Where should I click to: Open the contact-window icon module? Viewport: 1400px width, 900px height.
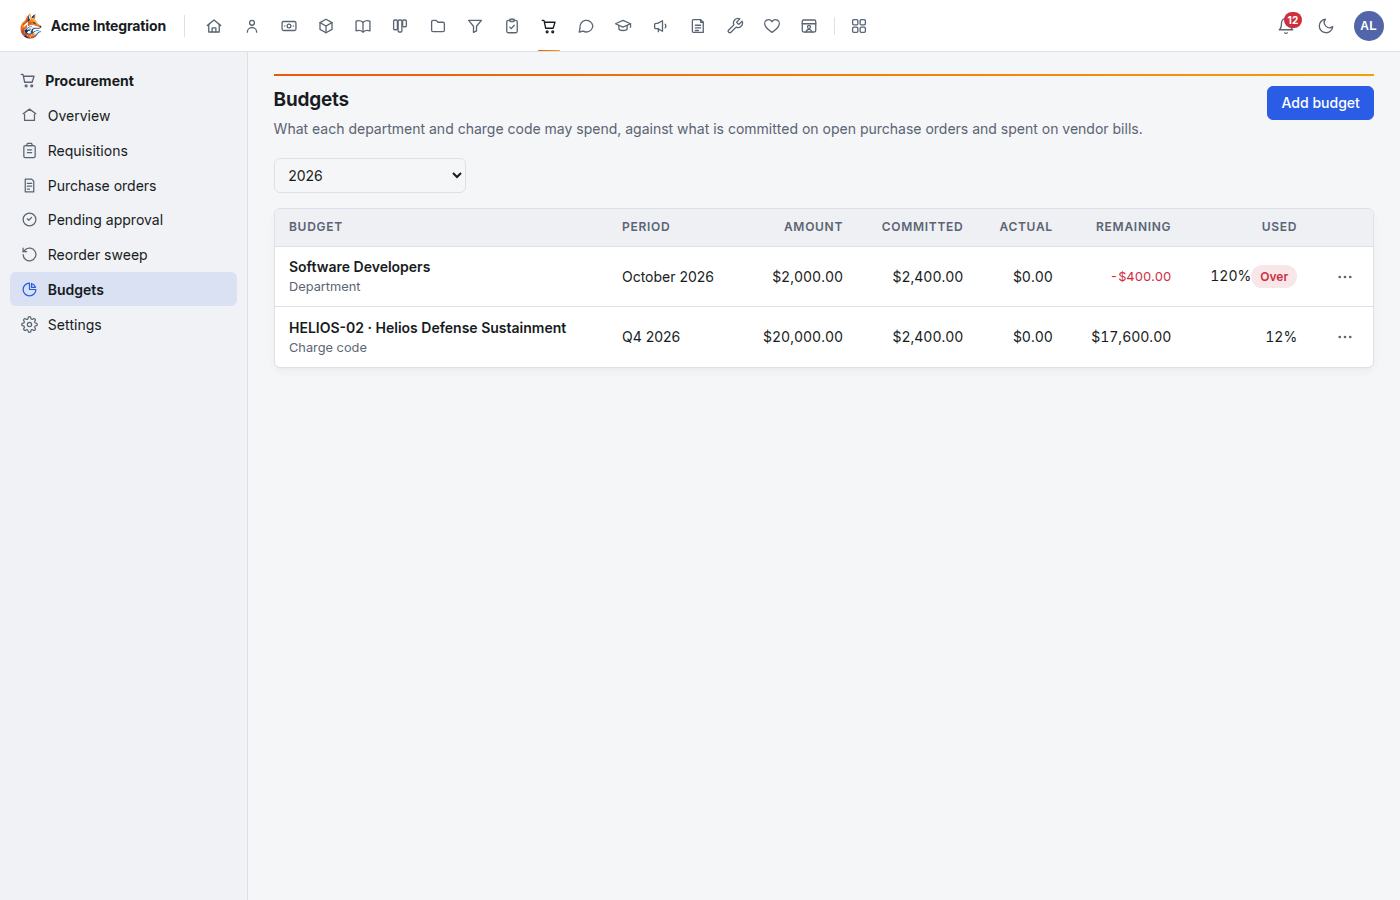[x=809, y=26]
